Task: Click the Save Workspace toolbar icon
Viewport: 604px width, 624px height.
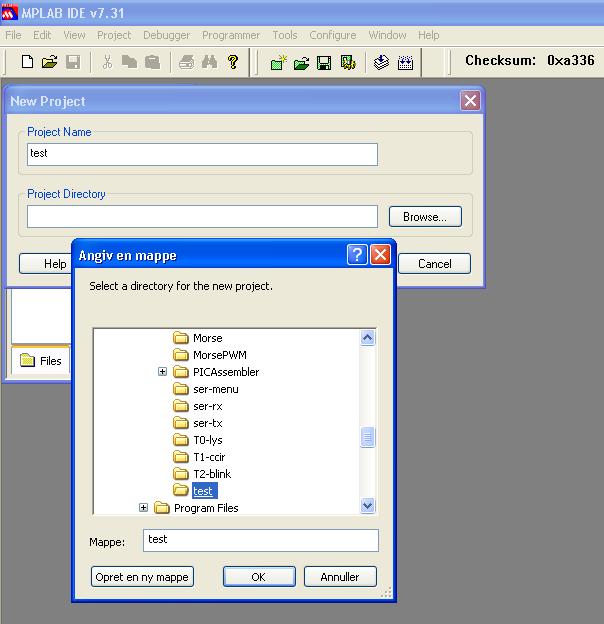Action: click(324, 62)
